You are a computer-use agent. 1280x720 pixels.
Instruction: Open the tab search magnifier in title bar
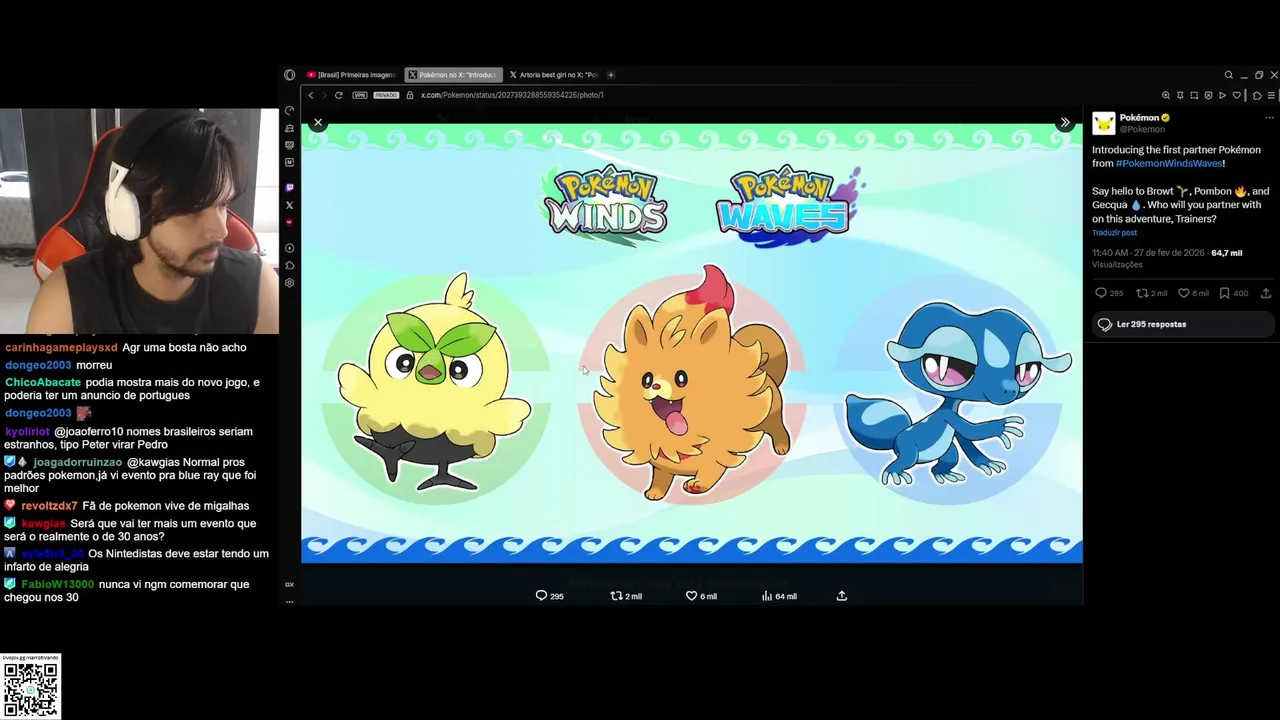[1229, 75]
